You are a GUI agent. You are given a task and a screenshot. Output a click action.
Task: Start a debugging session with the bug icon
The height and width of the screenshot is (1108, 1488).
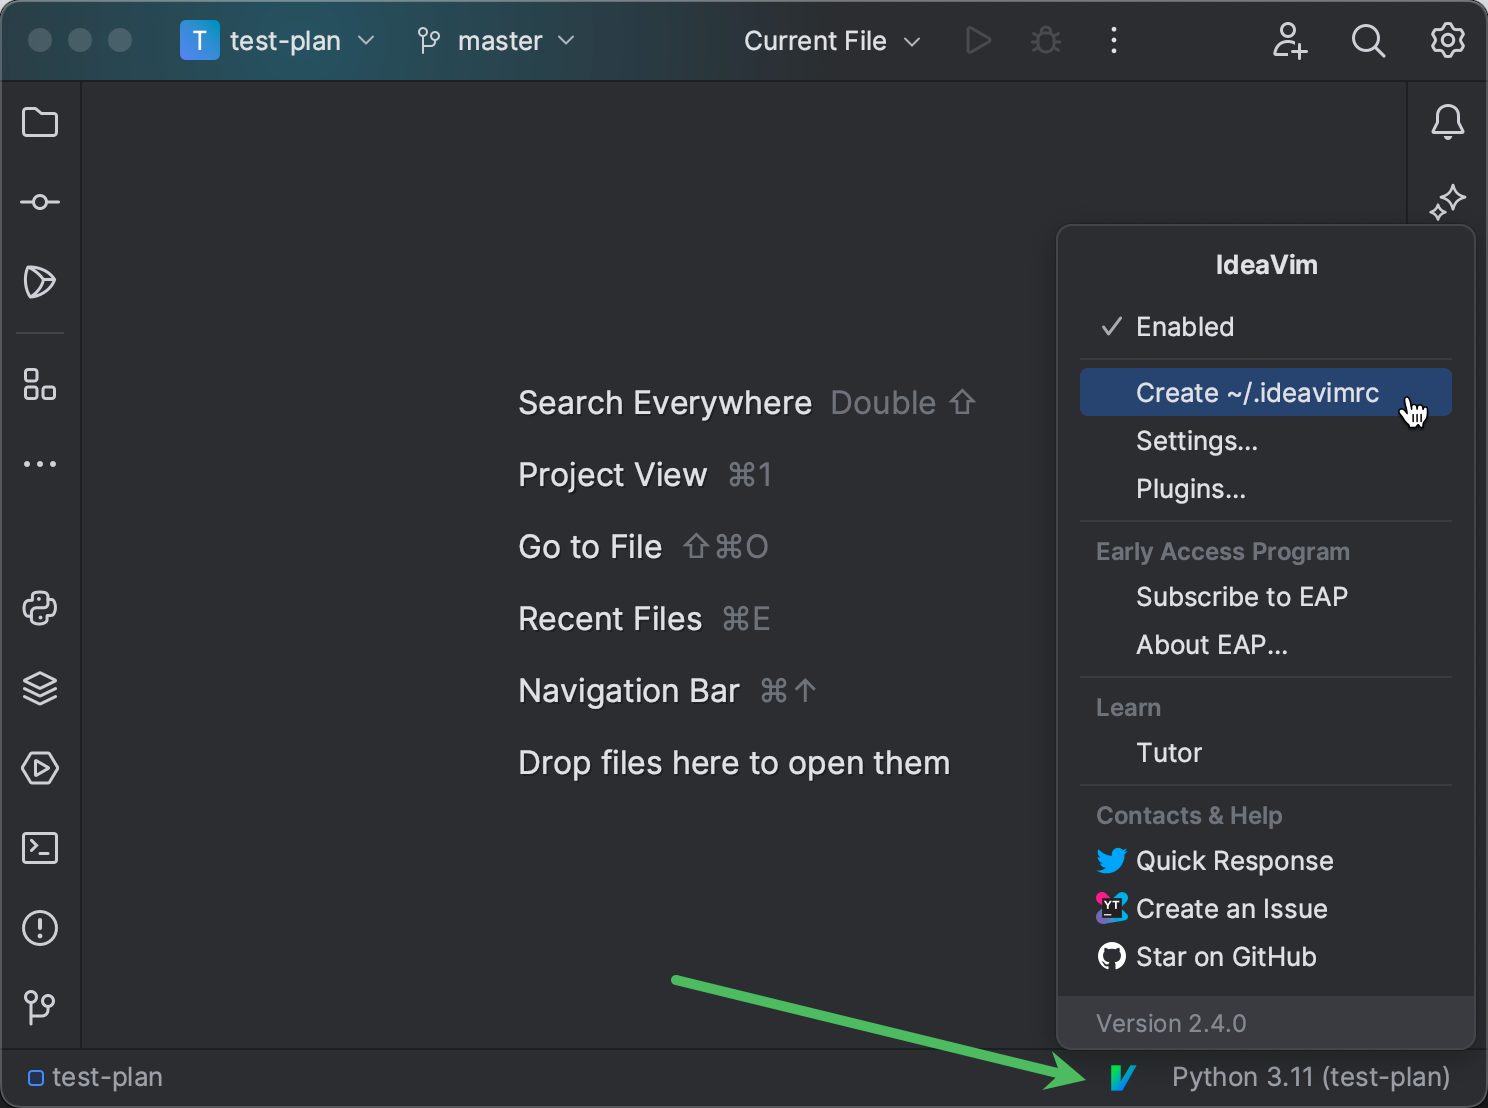coord(1045,40)
